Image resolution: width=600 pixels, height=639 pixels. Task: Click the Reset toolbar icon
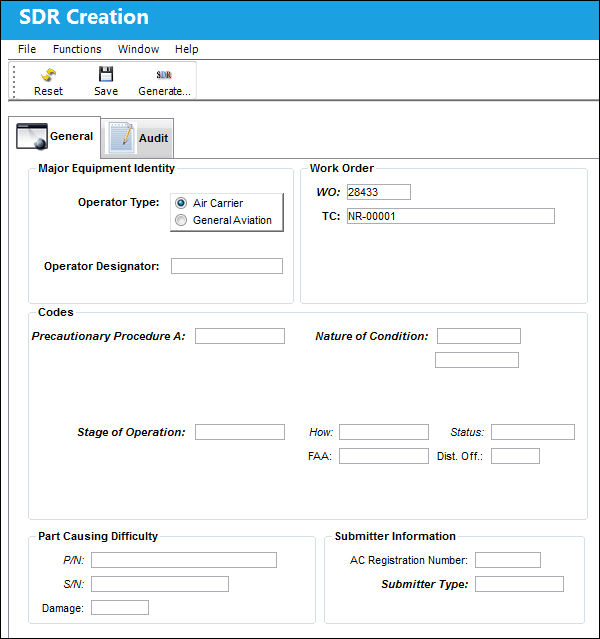49,75
